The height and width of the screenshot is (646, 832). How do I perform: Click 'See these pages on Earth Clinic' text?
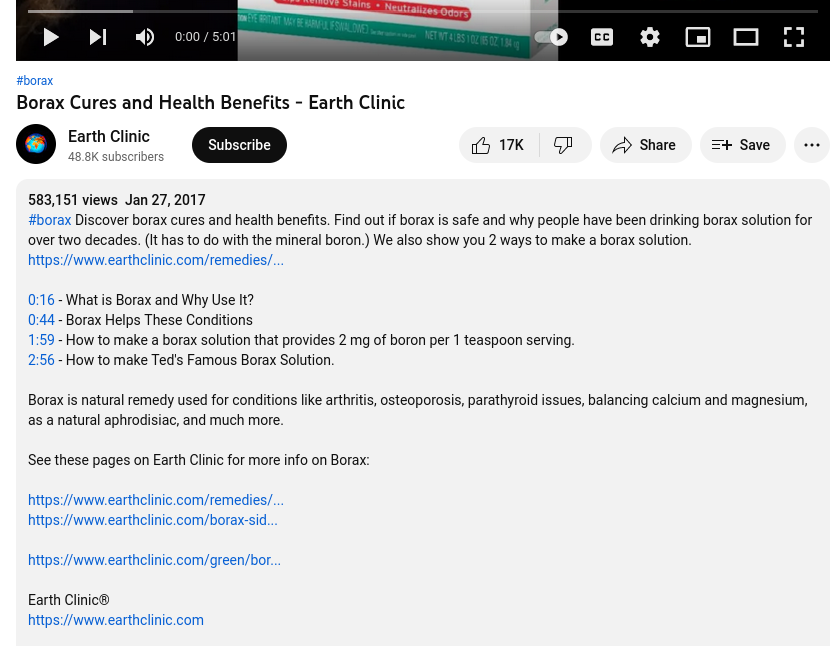click(125, 460)
